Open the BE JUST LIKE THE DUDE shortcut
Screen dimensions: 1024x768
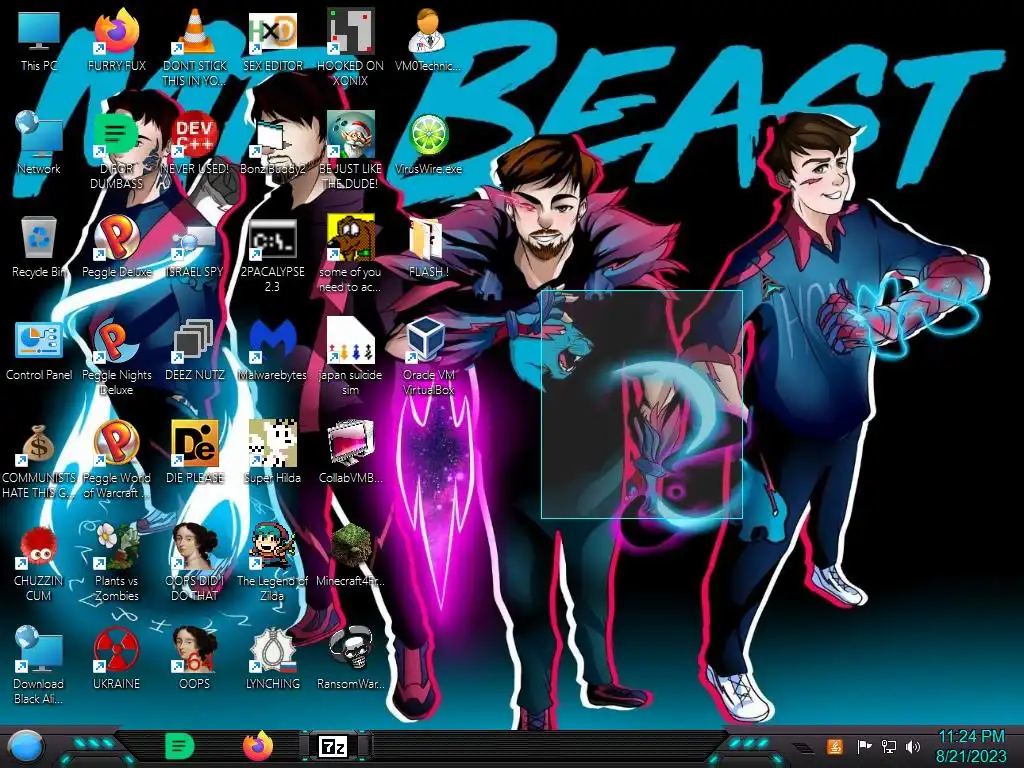(x=350, y=150)
